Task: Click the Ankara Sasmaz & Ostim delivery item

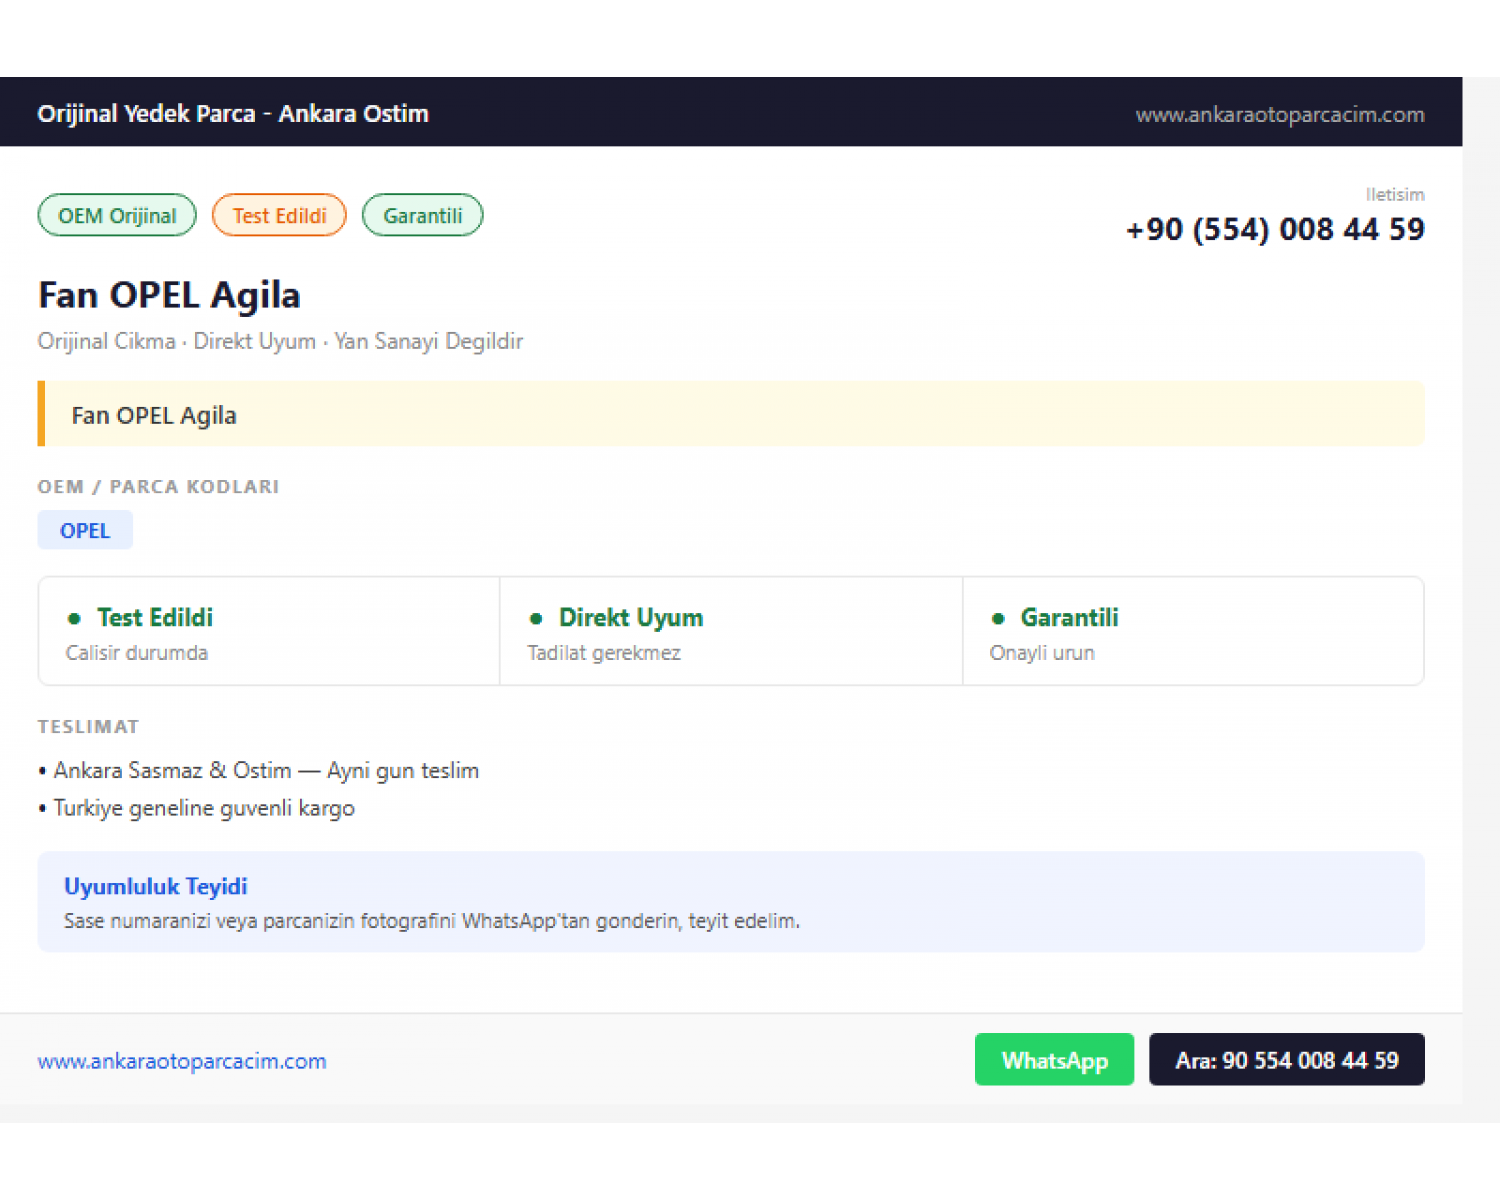Action: pos(259,770)
